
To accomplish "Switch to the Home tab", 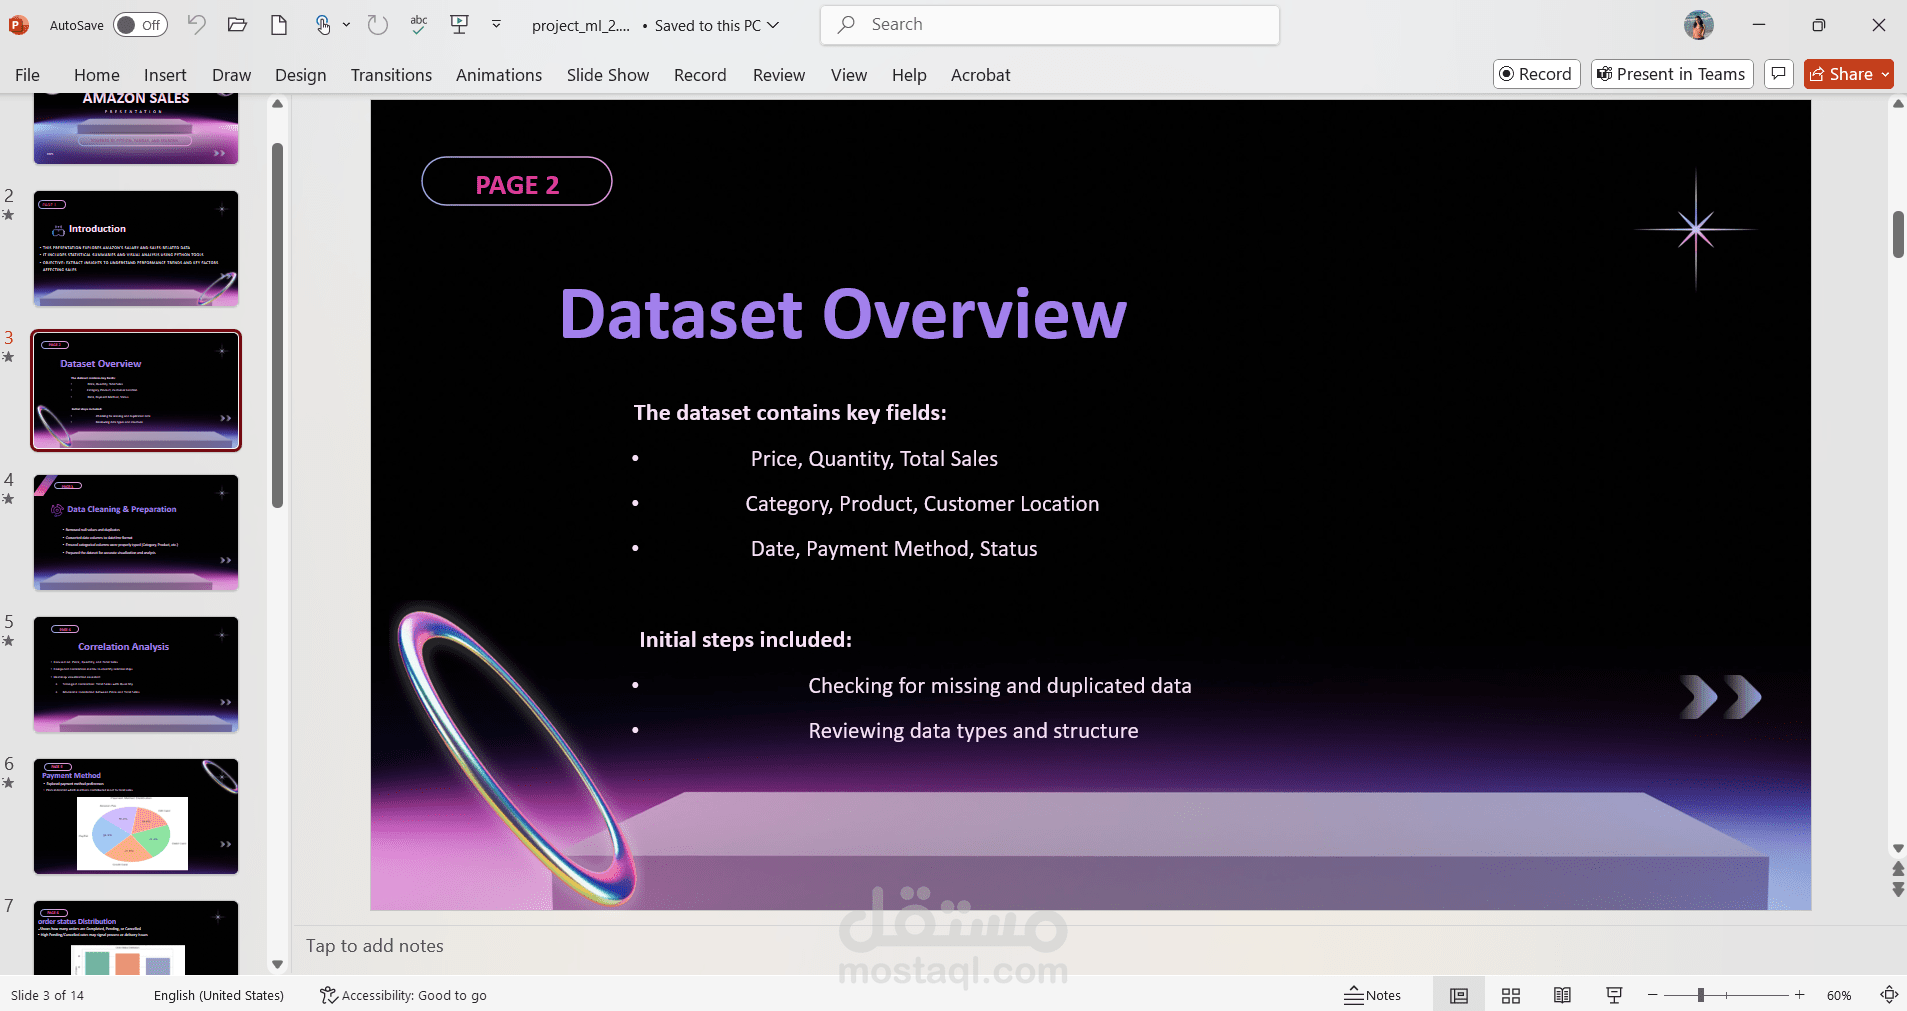I will click(x=97, y=75).
